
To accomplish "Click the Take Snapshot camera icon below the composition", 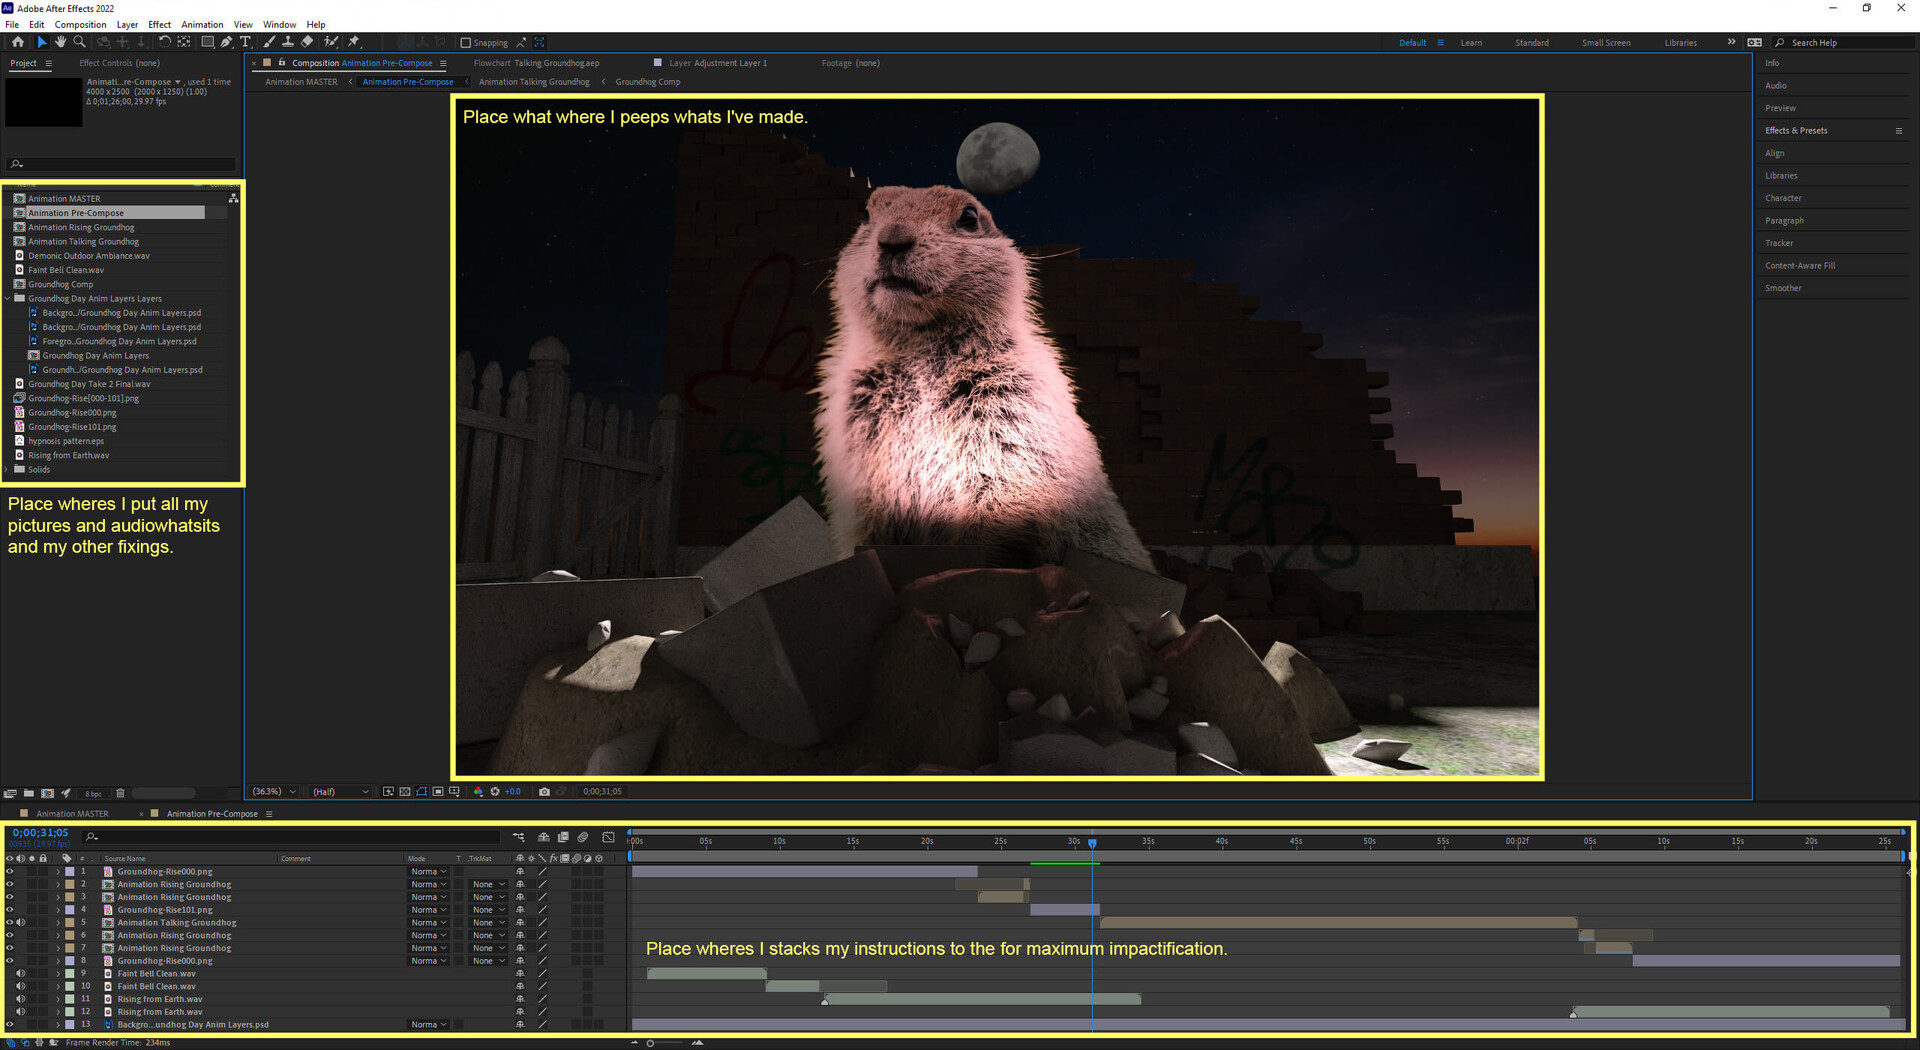I will [544, 791].
